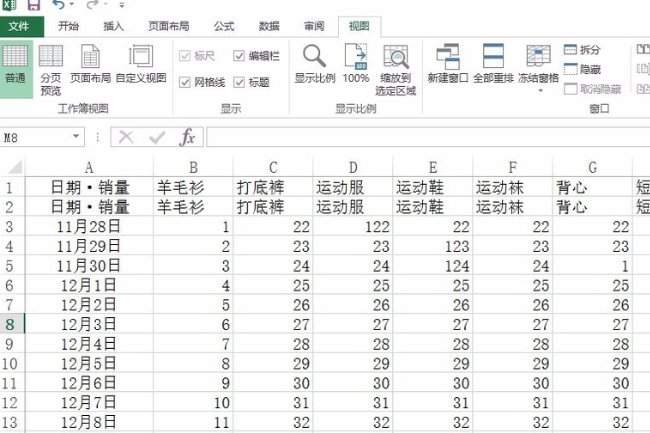Switch to the 数据 ribbon tab
This screenshot has height=433, width=650.
(269, 27)
